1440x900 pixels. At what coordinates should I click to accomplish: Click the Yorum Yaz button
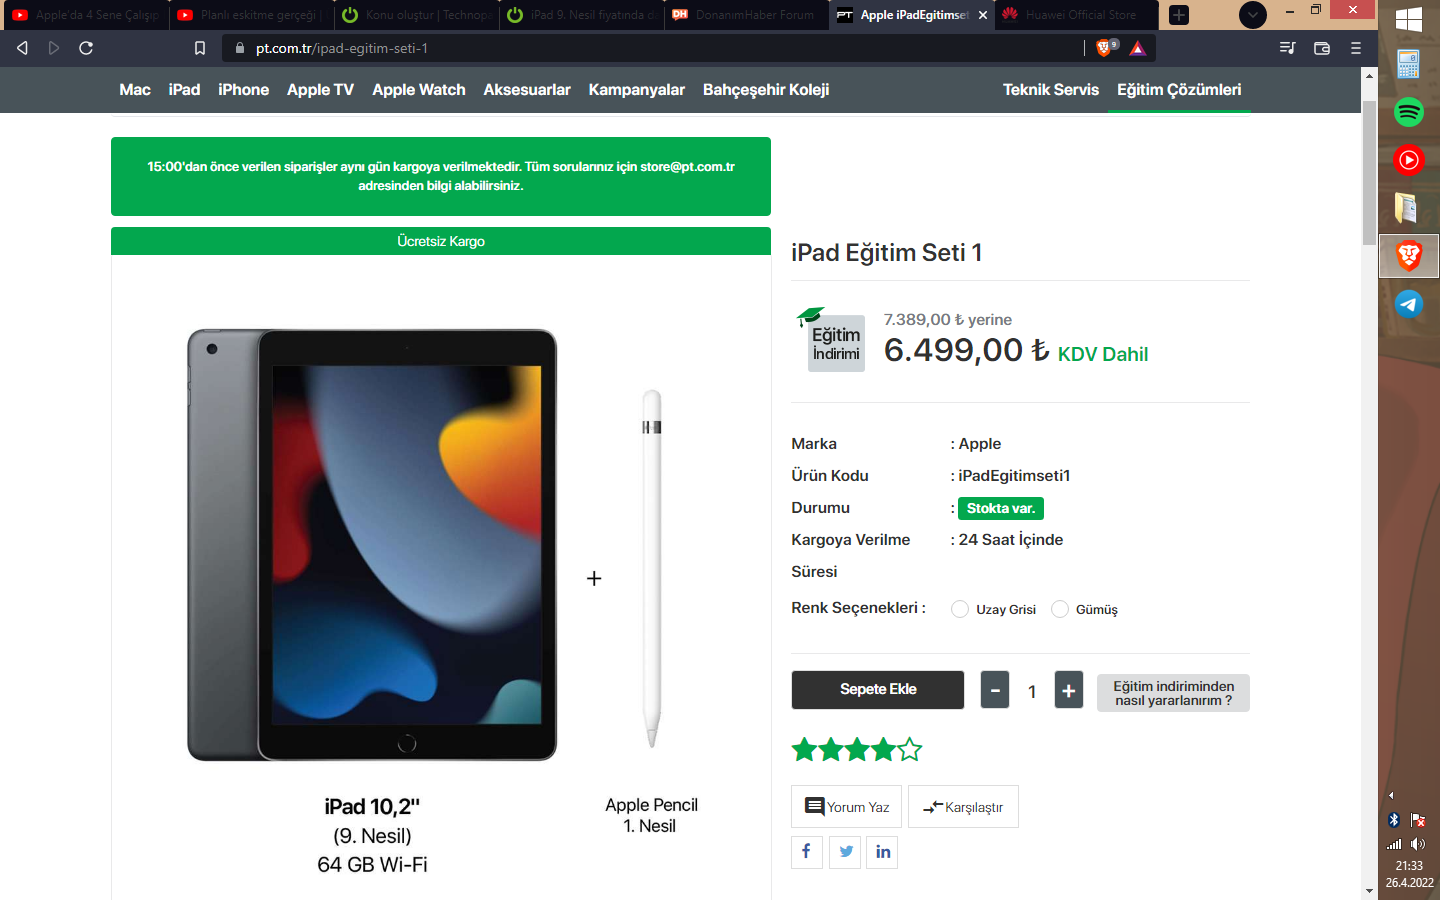(x=847, y=807)
